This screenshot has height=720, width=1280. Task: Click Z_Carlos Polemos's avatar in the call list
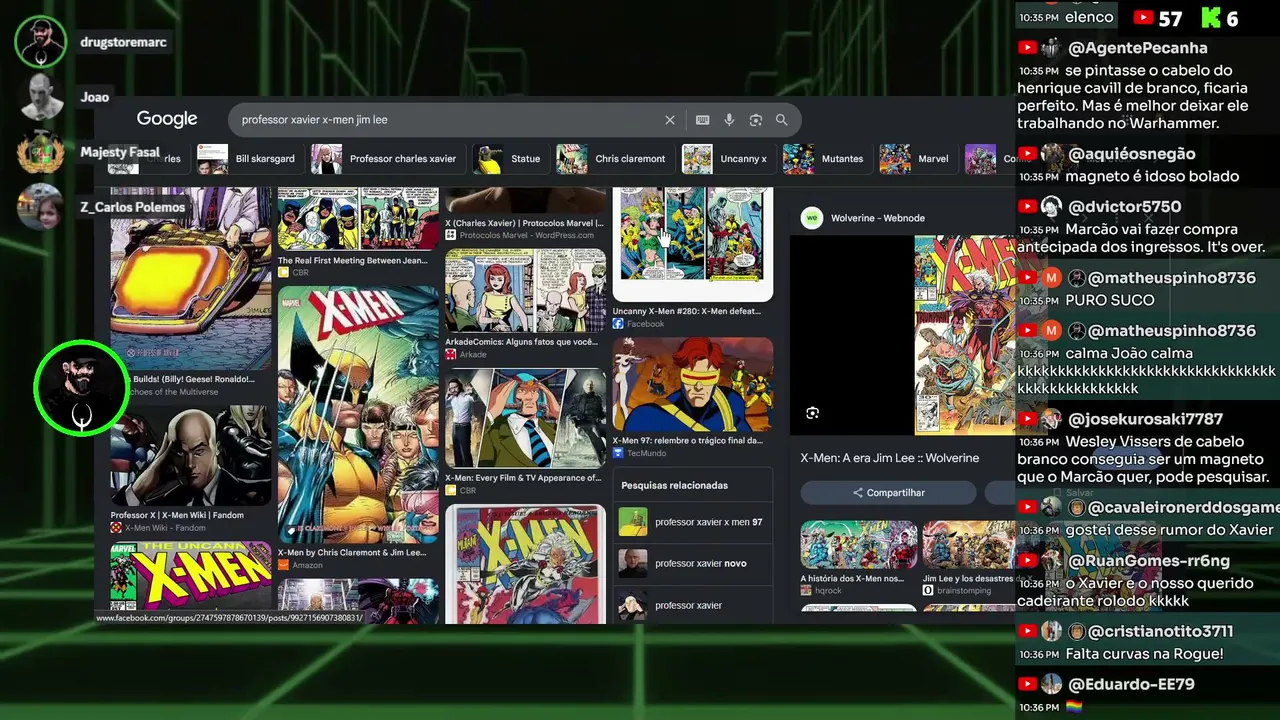41,207
